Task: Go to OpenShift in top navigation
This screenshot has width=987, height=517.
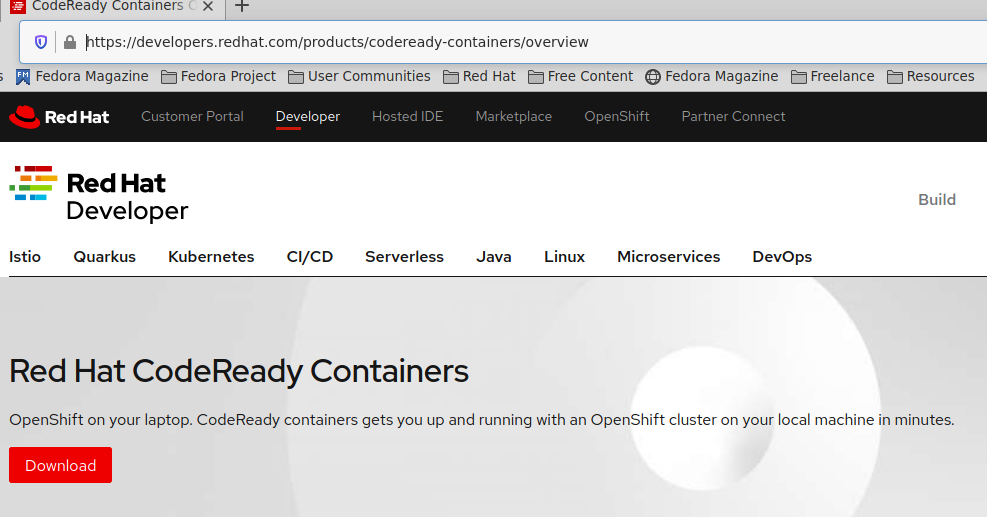Action: (616, 116)
